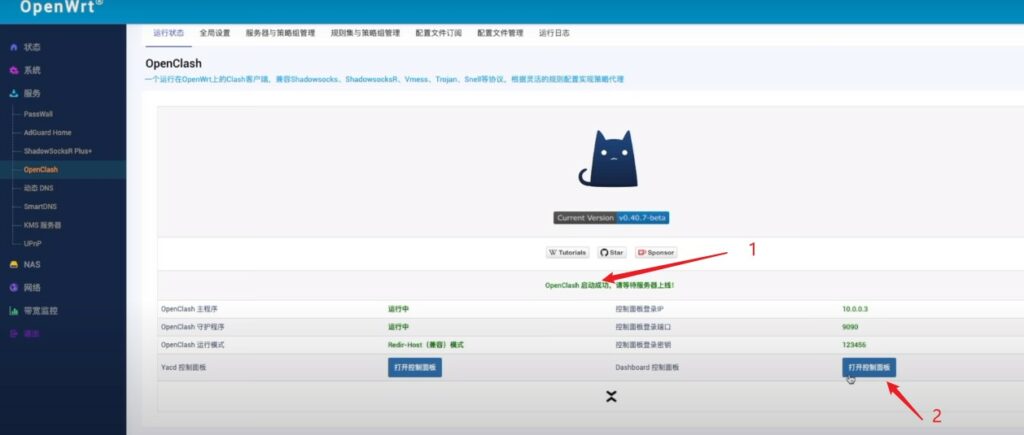Click the Sponsor button
Image resolution: width=1024 pixels, height=435 pixels.
point(656,253)
